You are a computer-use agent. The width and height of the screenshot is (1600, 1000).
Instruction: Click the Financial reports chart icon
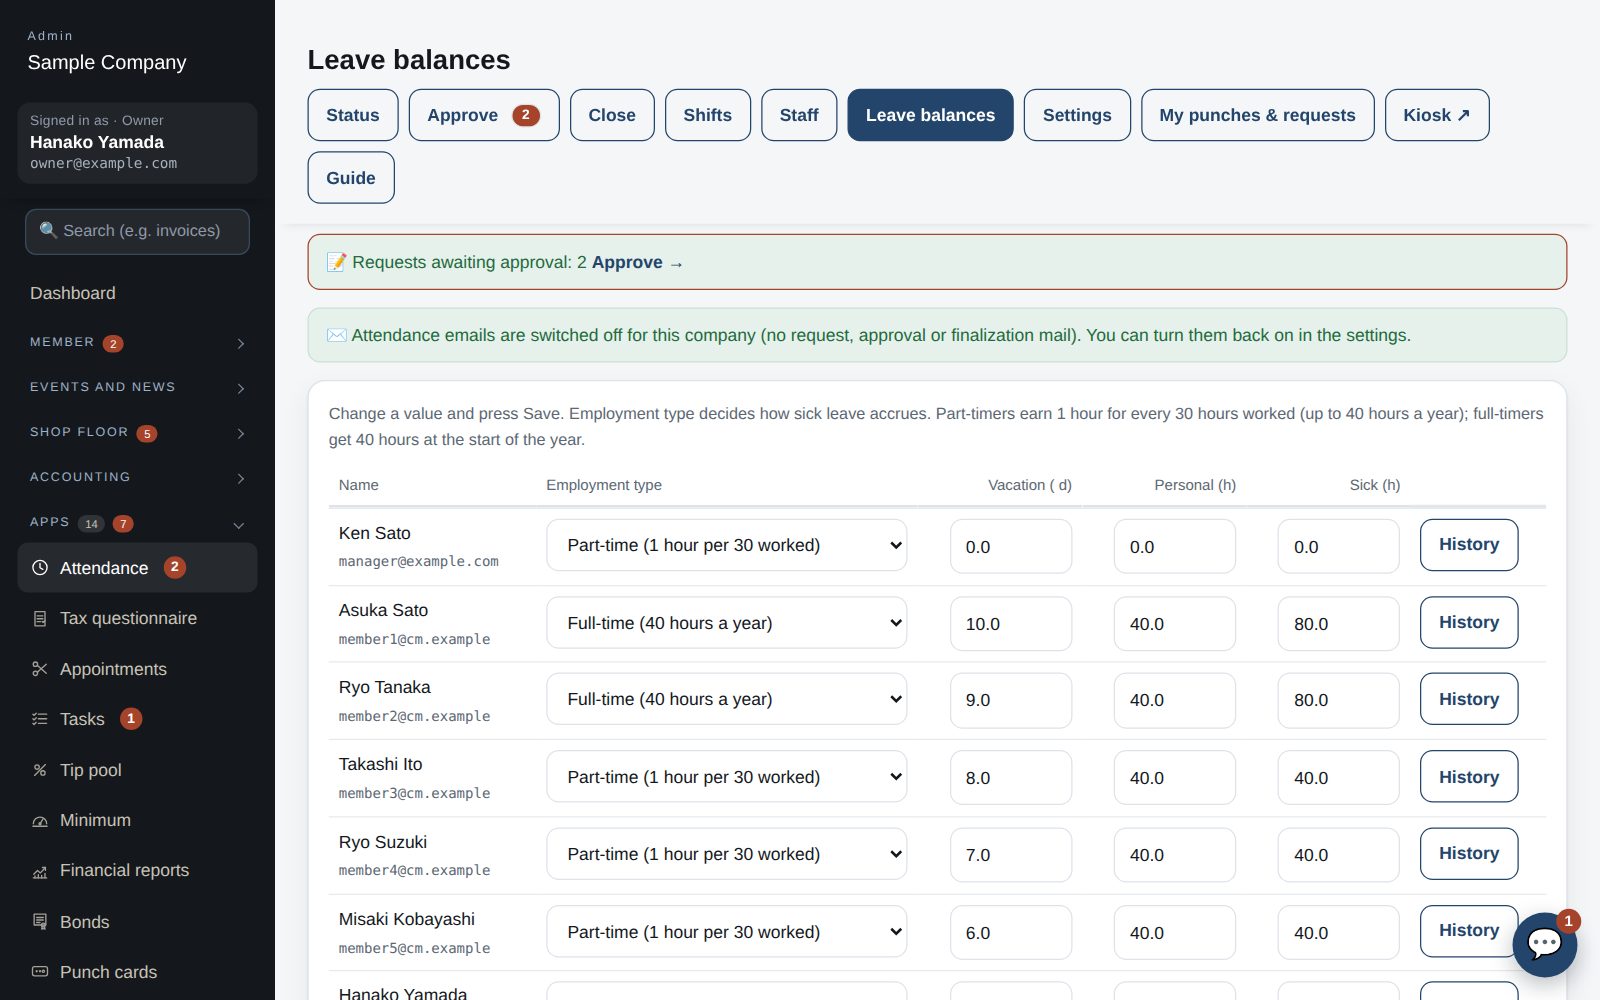click(40, 871)
